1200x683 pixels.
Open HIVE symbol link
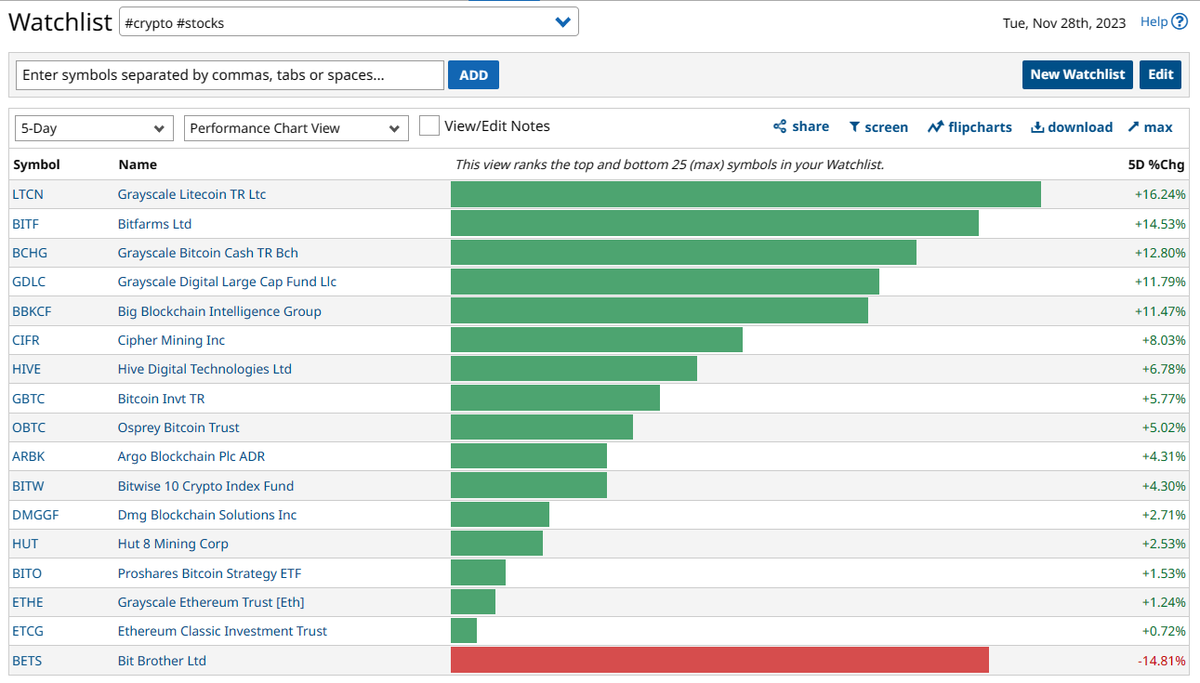pos(26,369)
